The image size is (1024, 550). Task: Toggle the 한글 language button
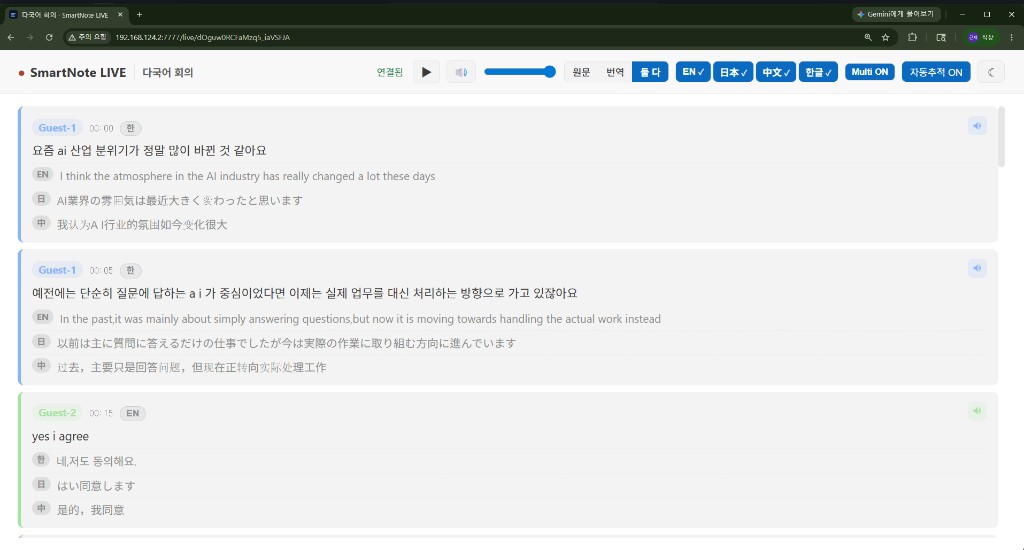(x=818, y=72)
